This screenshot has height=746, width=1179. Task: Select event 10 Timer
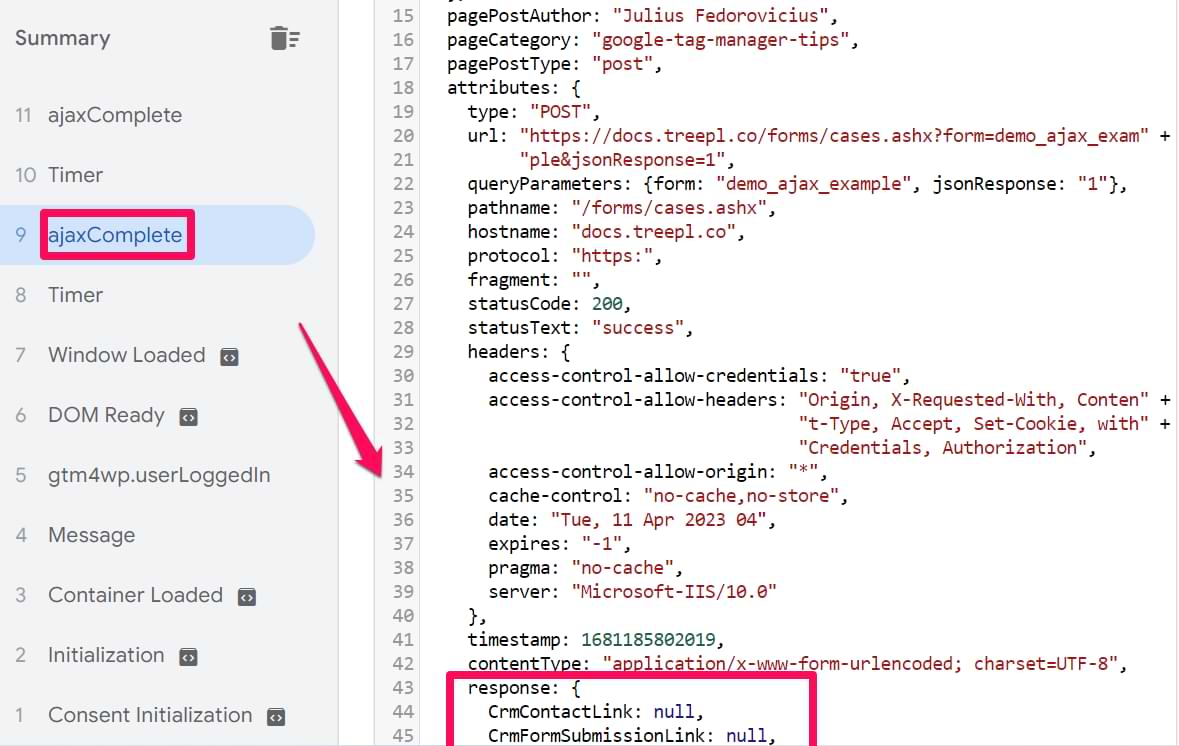[x=75, y=175]
